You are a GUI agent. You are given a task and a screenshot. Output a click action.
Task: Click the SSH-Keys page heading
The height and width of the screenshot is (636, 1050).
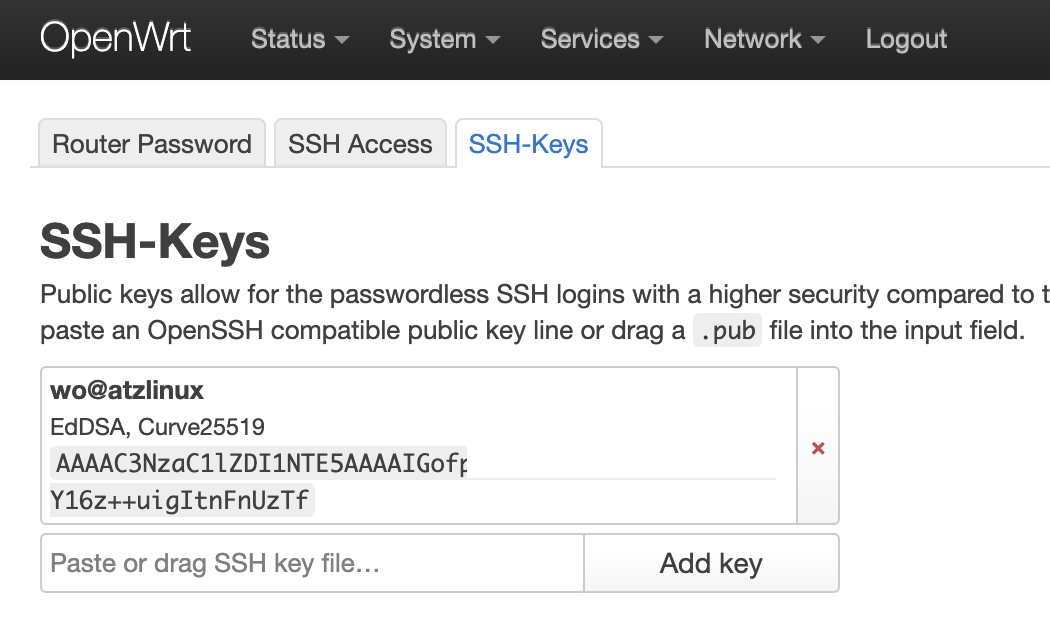point(155,242)
